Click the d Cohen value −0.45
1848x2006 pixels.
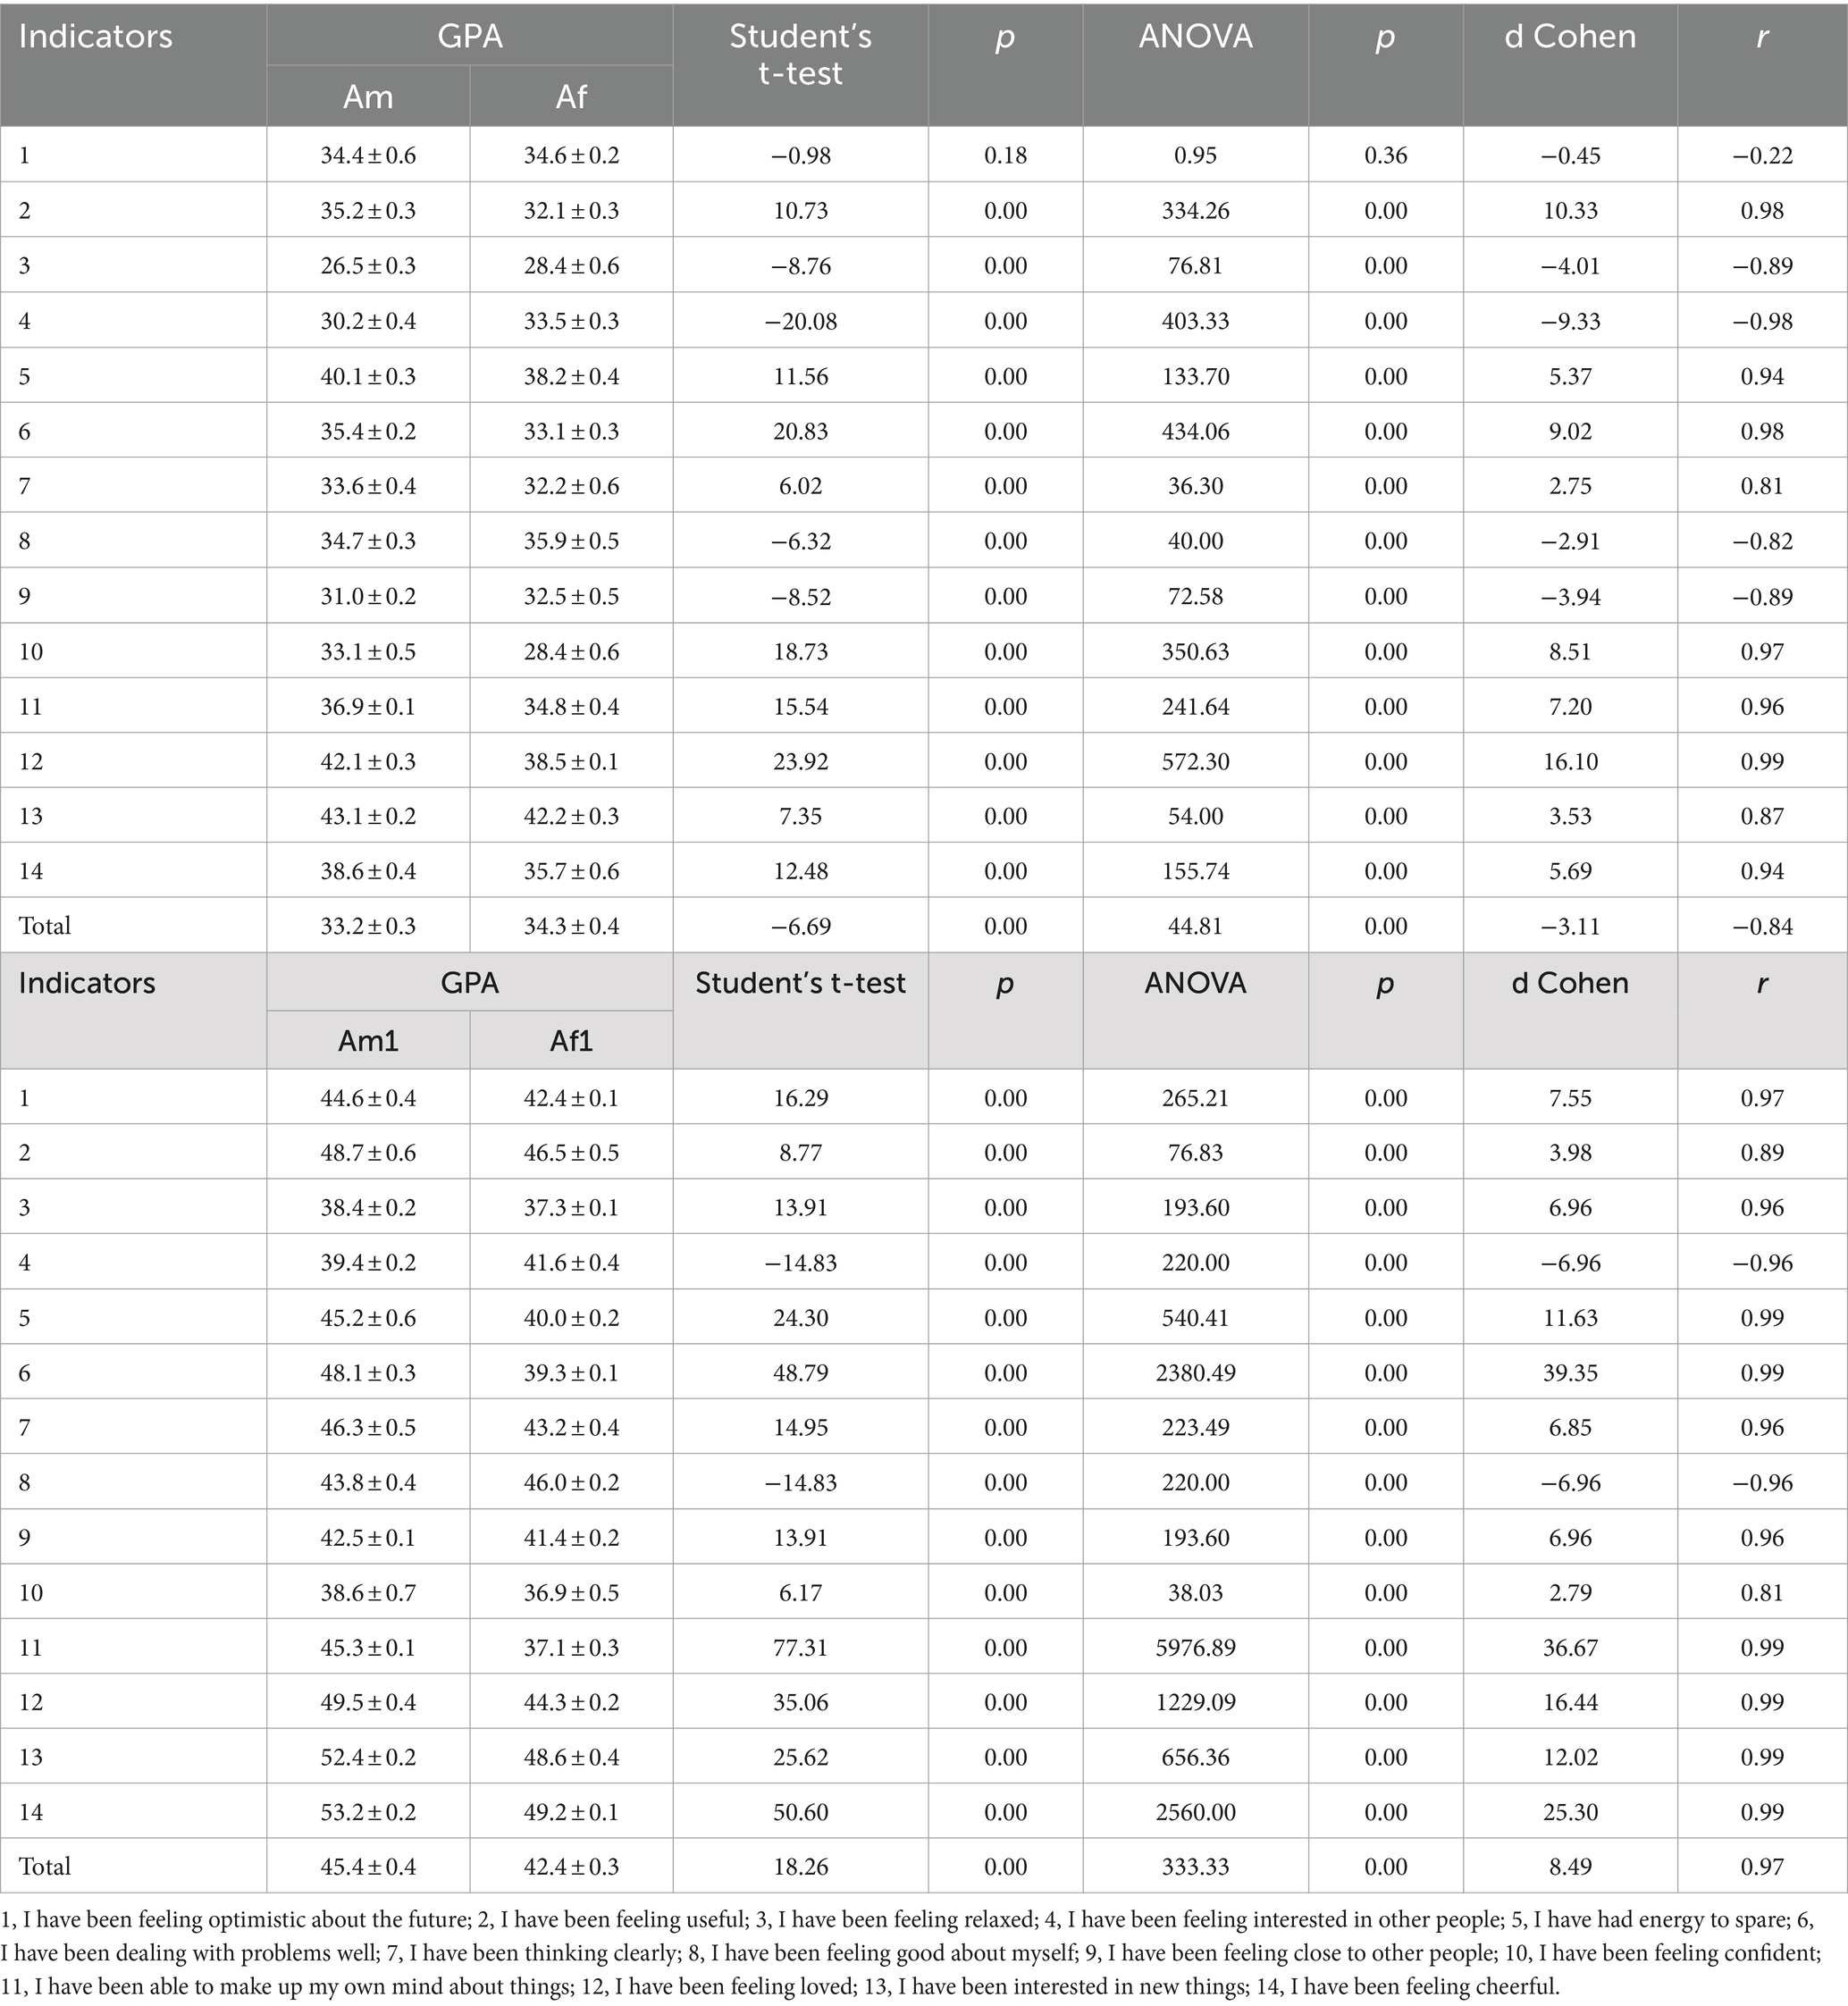pyautogui.click(x=1570, y=155)
